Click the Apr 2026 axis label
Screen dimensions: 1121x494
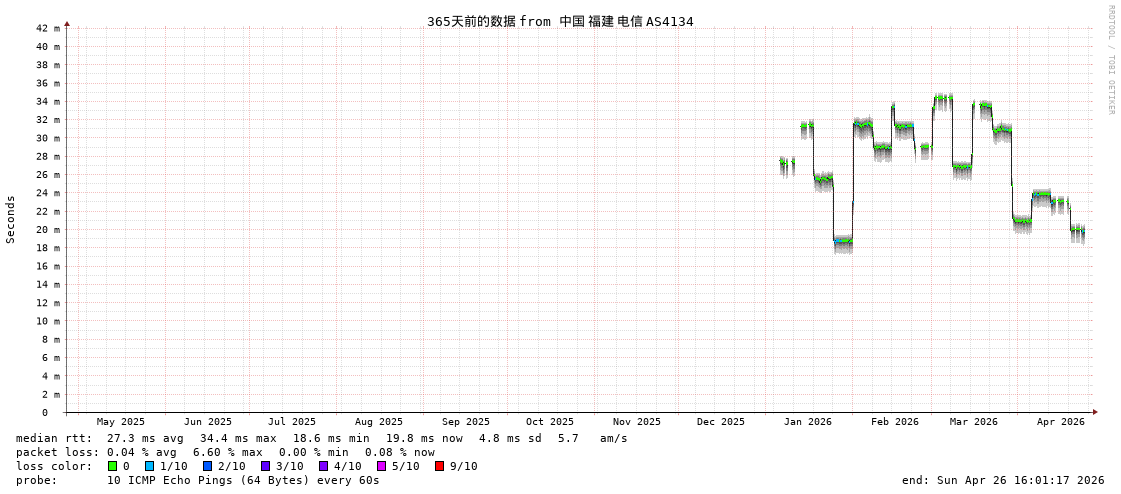tap(1061, 422)
